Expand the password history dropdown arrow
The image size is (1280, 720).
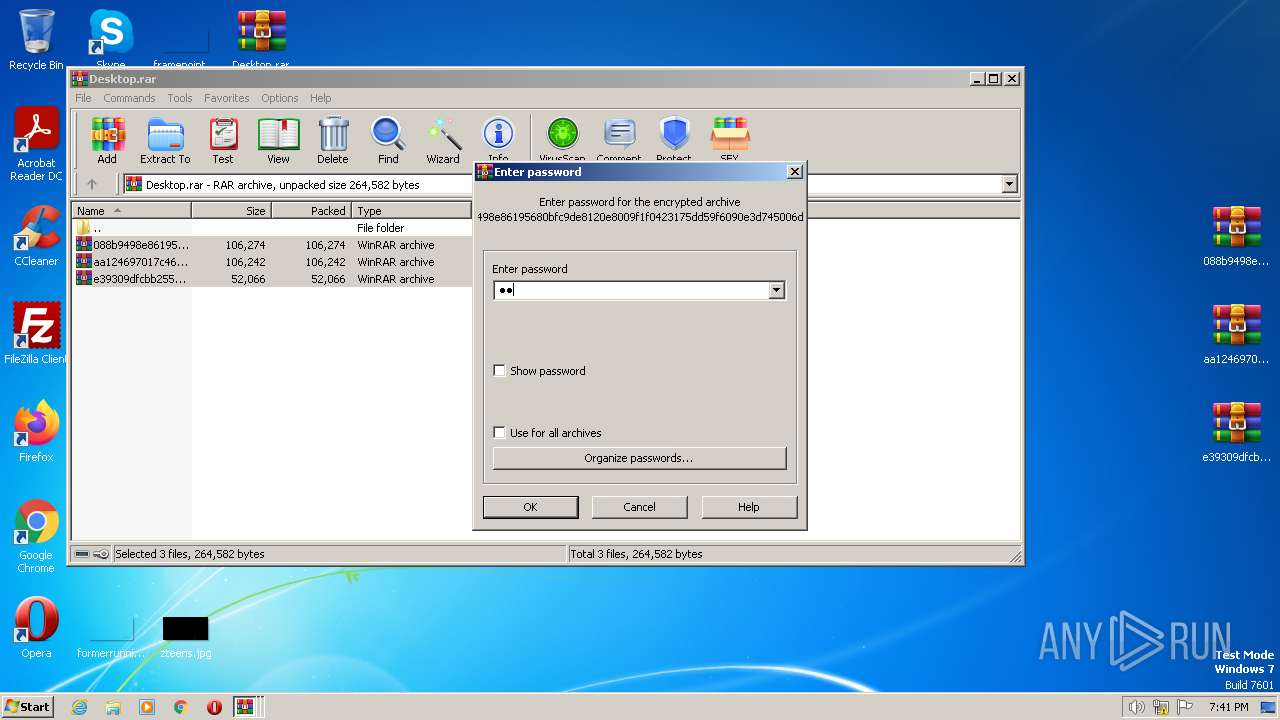click(x=776, y=290)
